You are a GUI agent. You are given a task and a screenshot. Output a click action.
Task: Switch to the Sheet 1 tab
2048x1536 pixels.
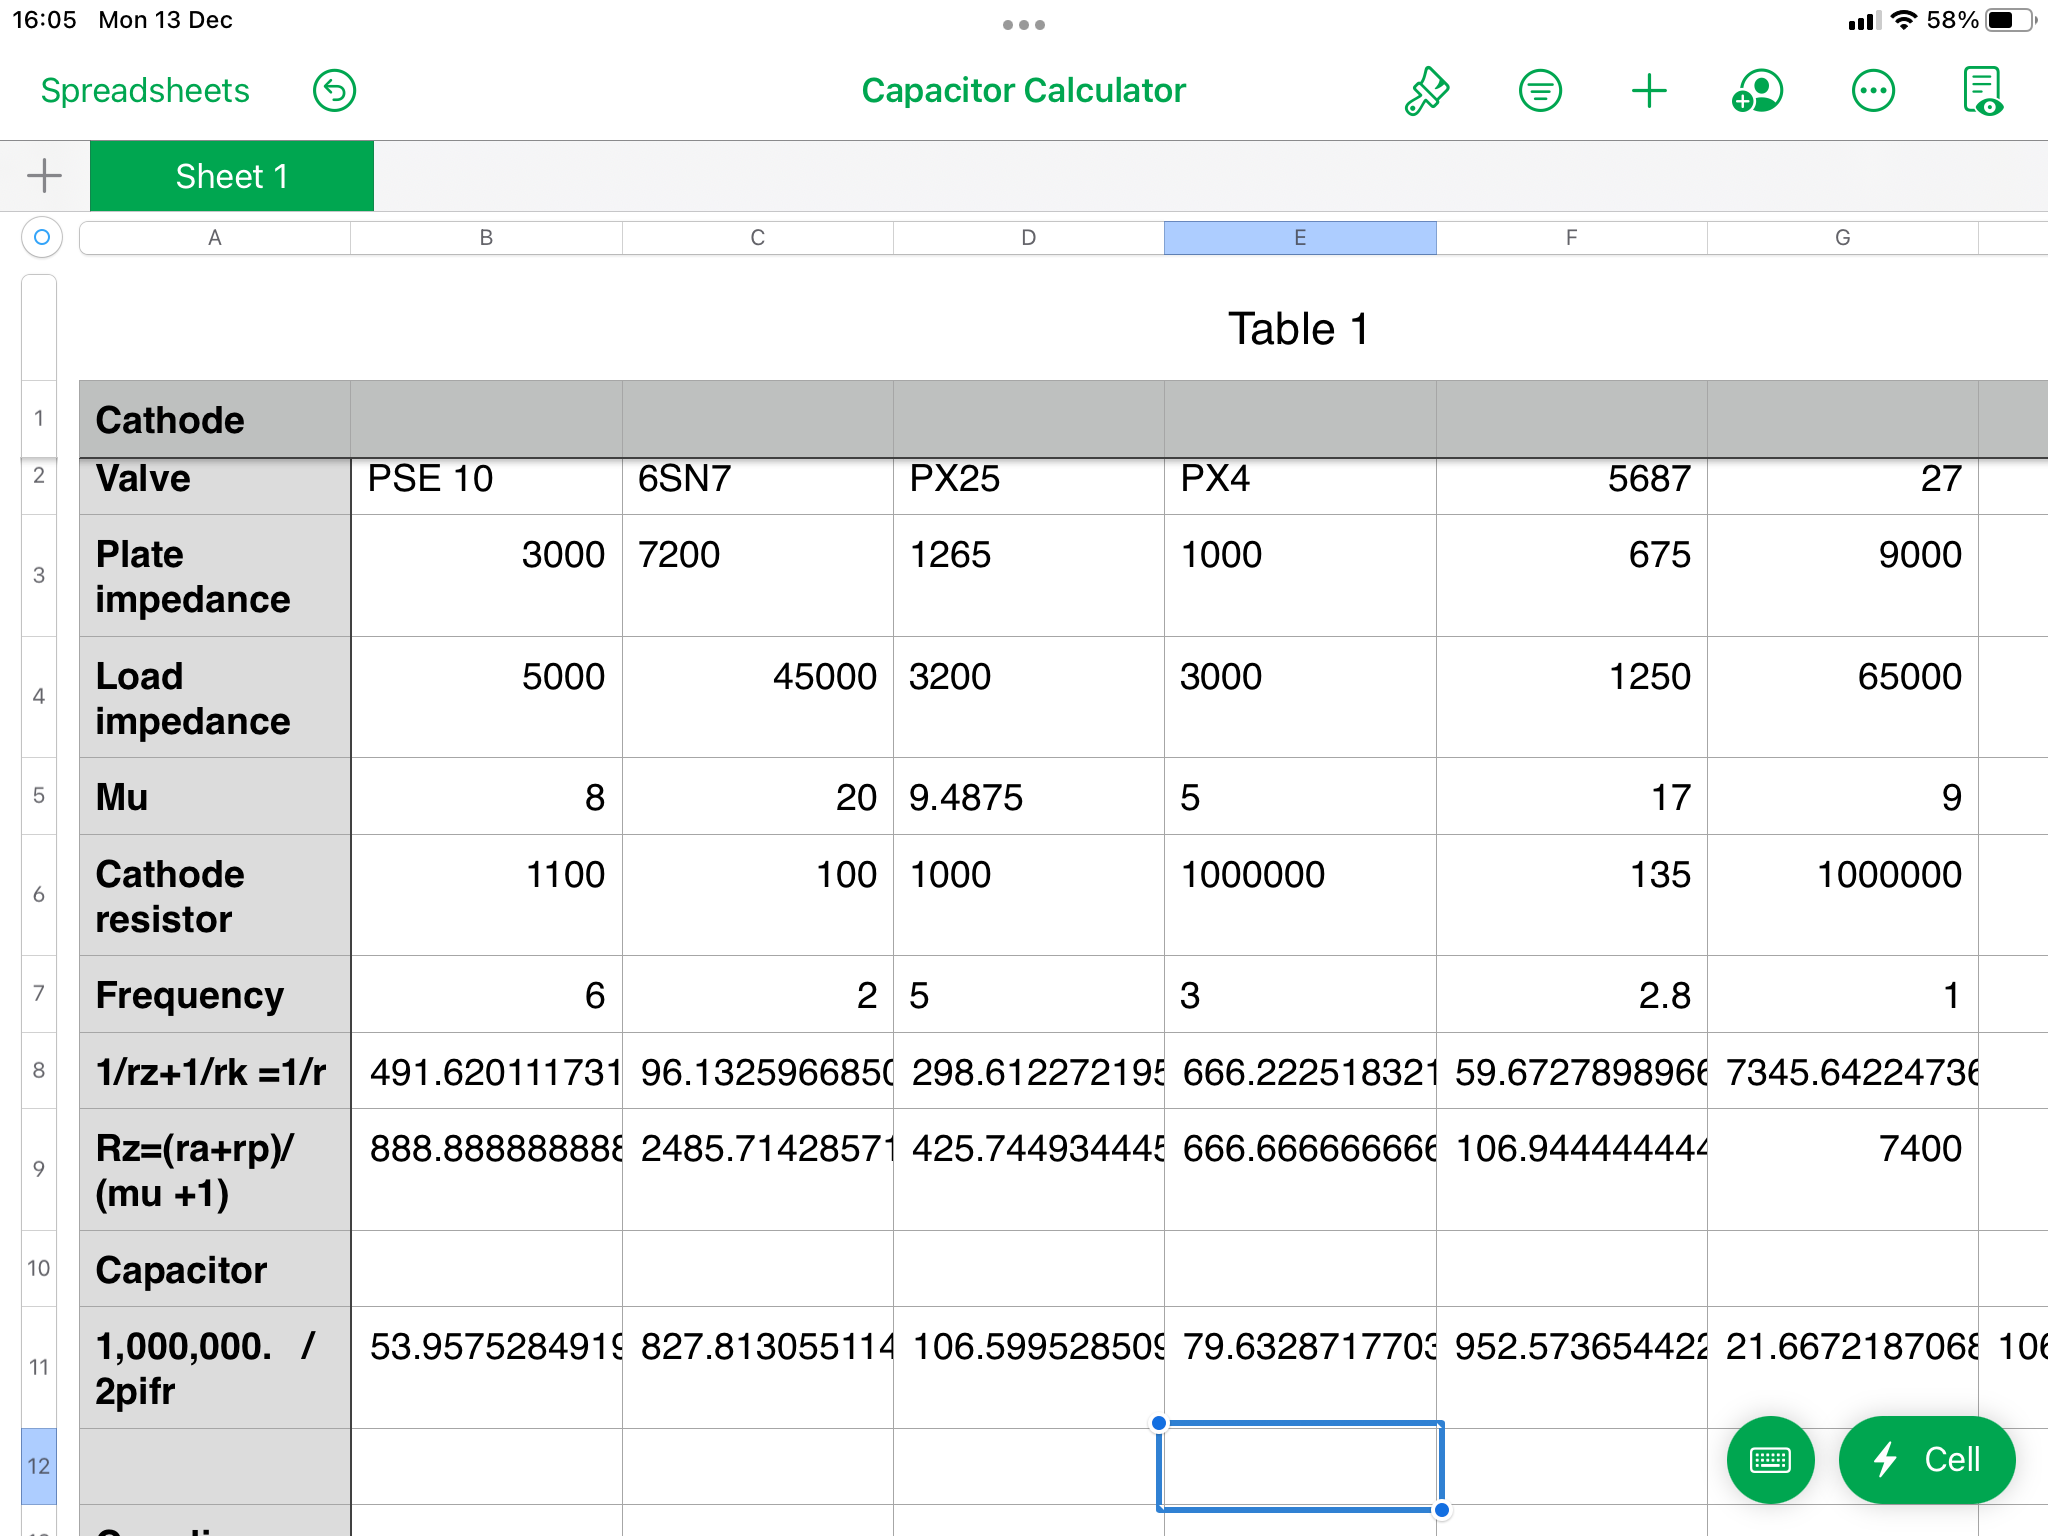232,176
